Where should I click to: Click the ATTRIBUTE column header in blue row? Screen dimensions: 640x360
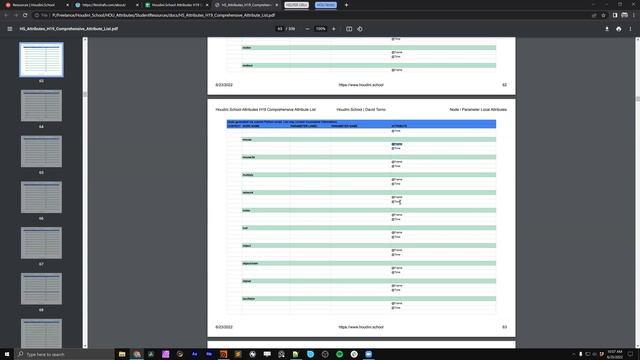(399, 126)
